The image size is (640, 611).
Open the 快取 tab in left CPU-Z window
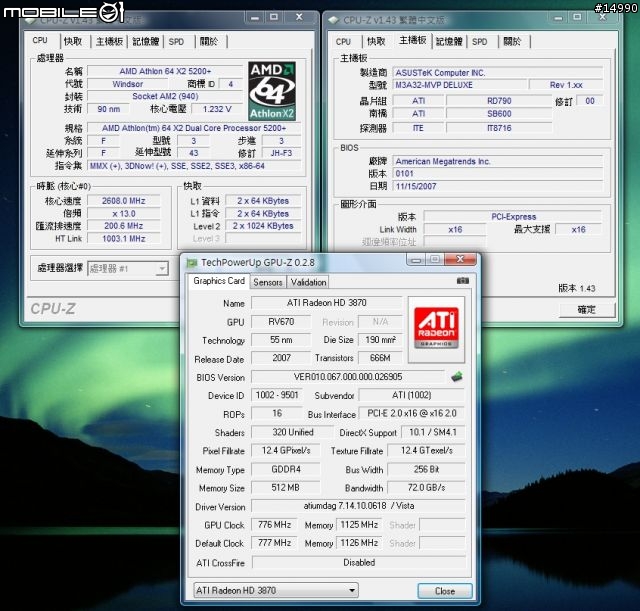click(73, 41)
